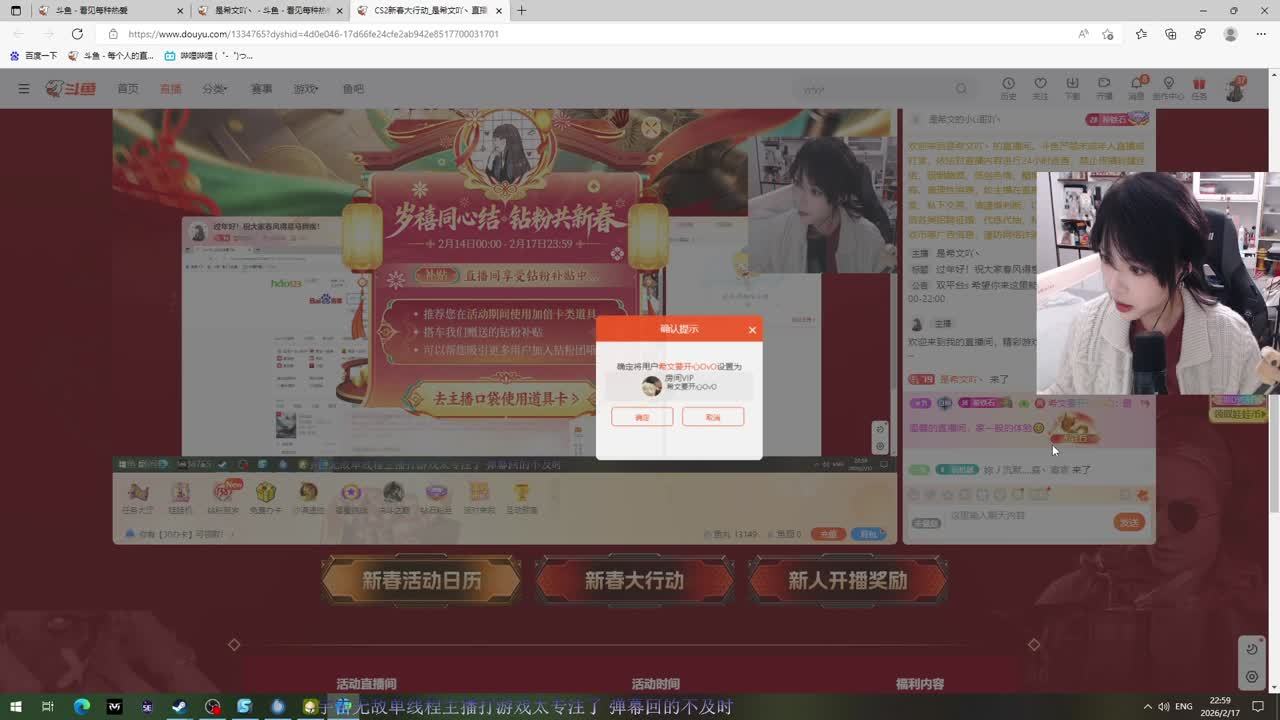This screenshot has height=720, width=1280.
Task: Click the Douyu logo
Action: click(x=70, y=89)
